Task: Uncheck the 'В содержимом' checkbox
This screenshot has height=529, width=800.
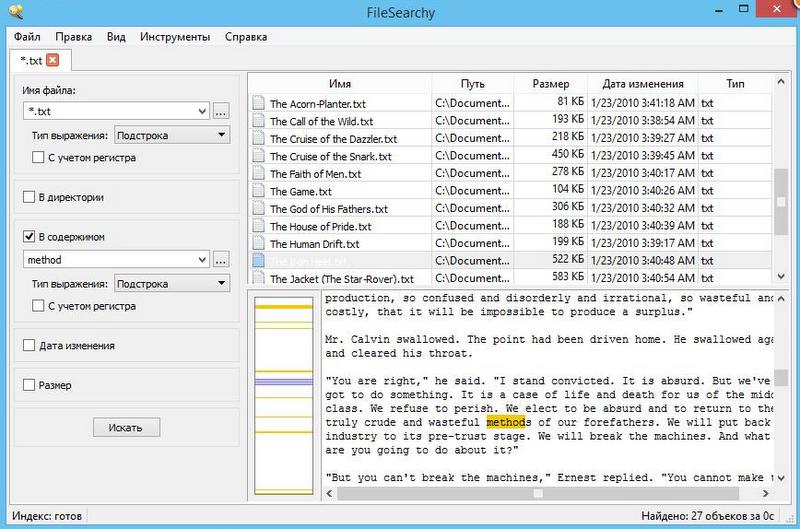Action: 29,237
